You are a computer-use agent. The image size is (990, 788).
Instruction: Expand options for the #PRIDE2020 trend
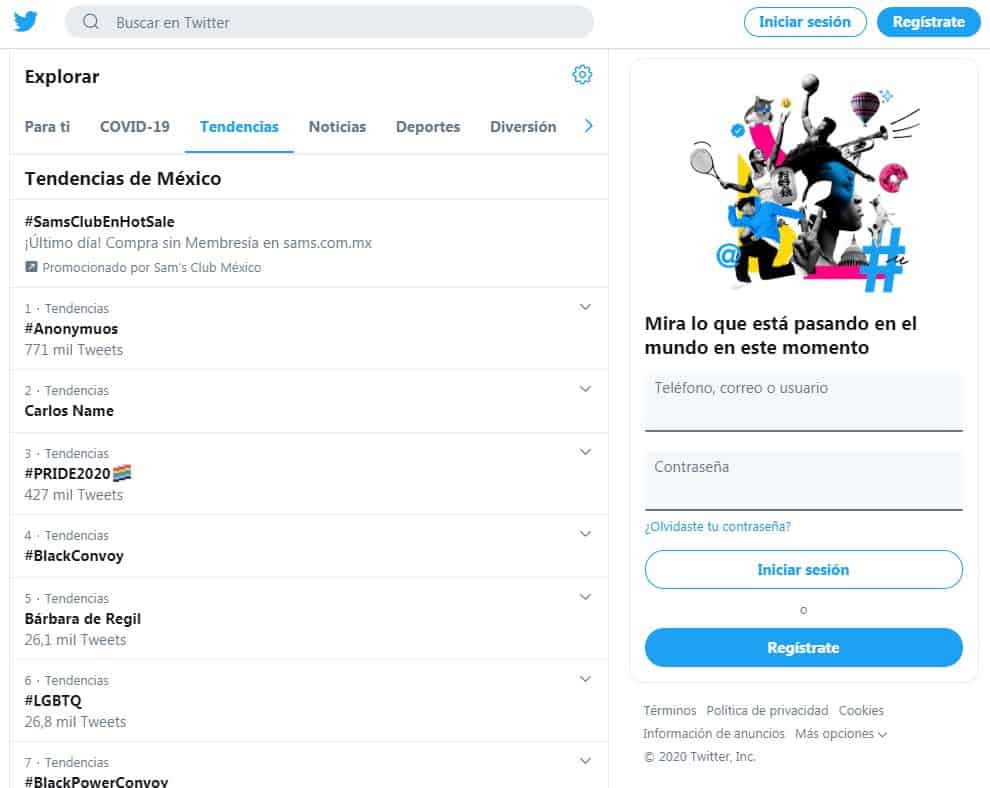pos(585,452)
